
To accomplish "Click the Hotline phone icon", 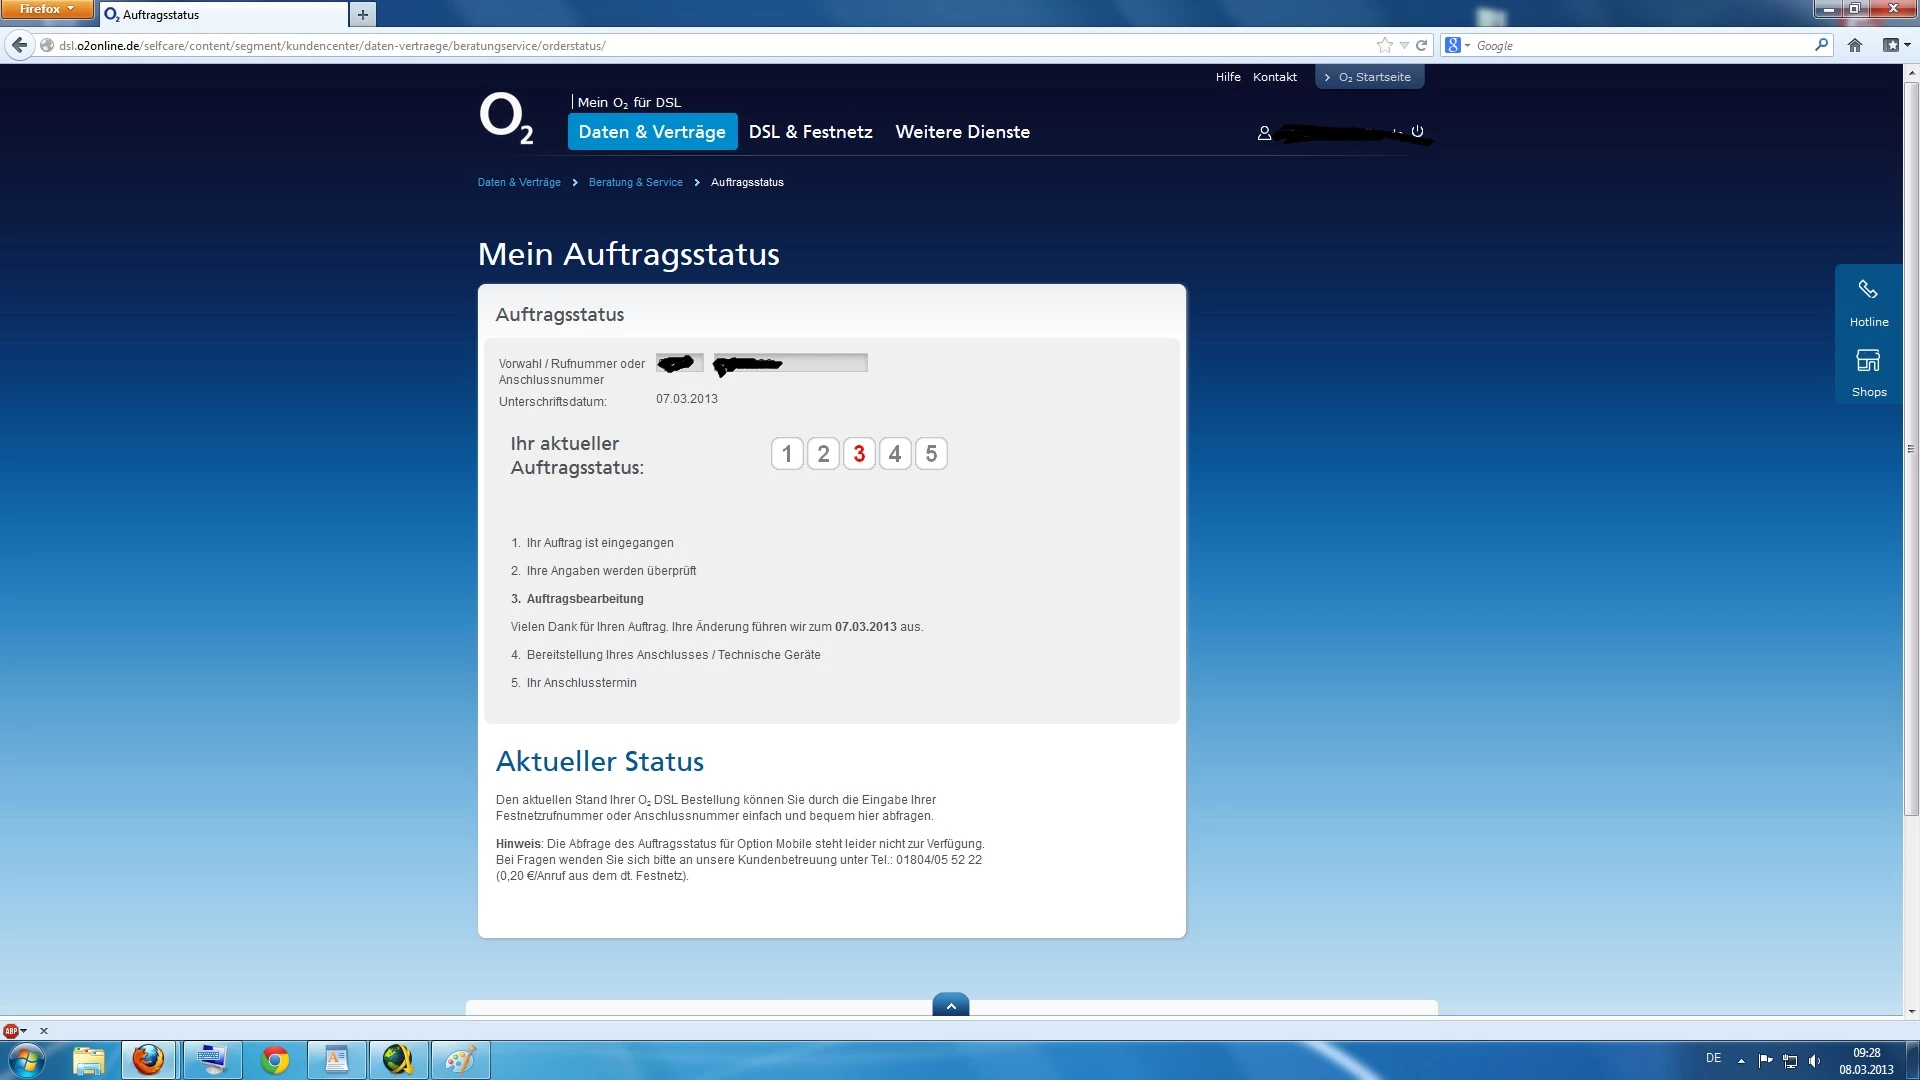I will [1868, 290].
